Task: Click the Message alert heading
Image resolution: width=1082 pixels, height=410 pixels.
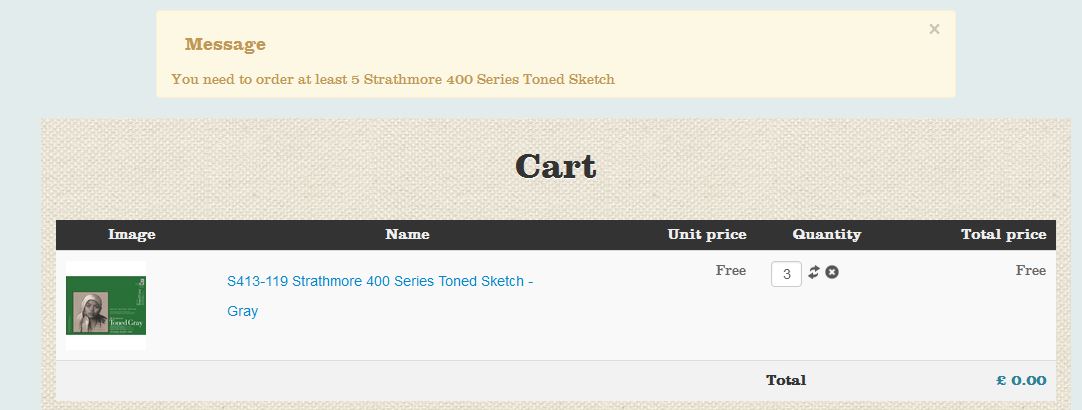Action: click(225, 44)
